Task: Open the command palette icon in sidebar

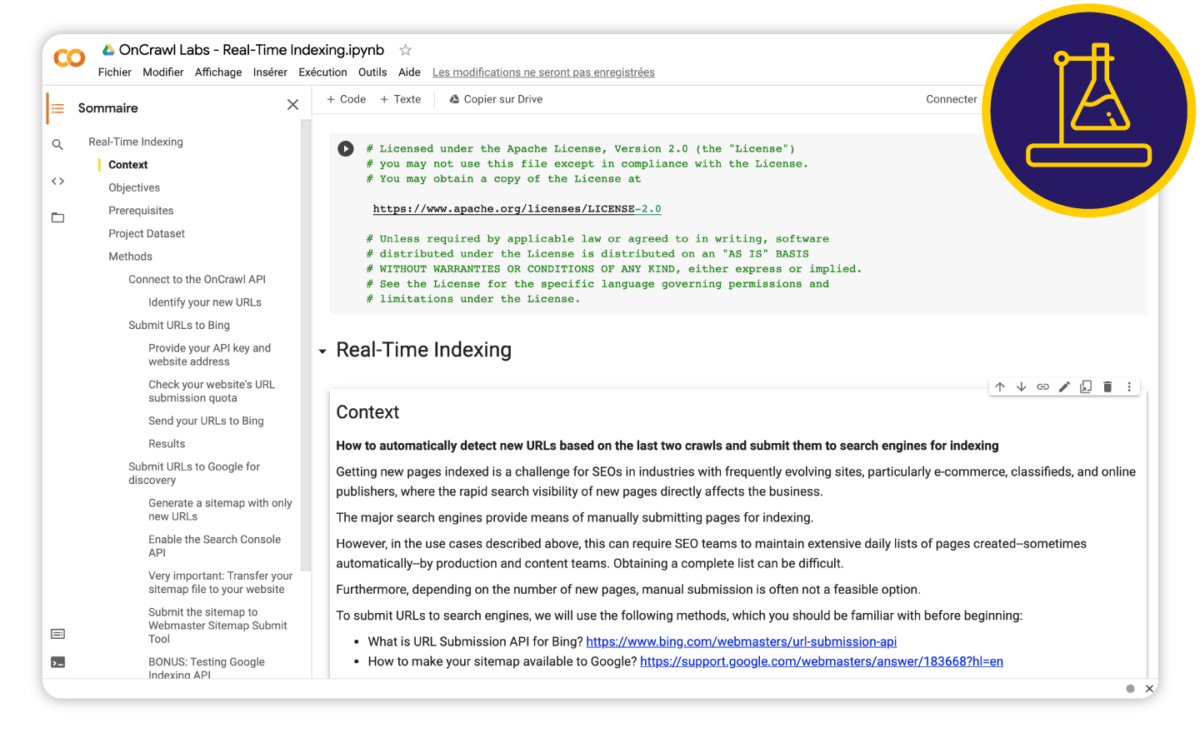Action: [58, 634]
